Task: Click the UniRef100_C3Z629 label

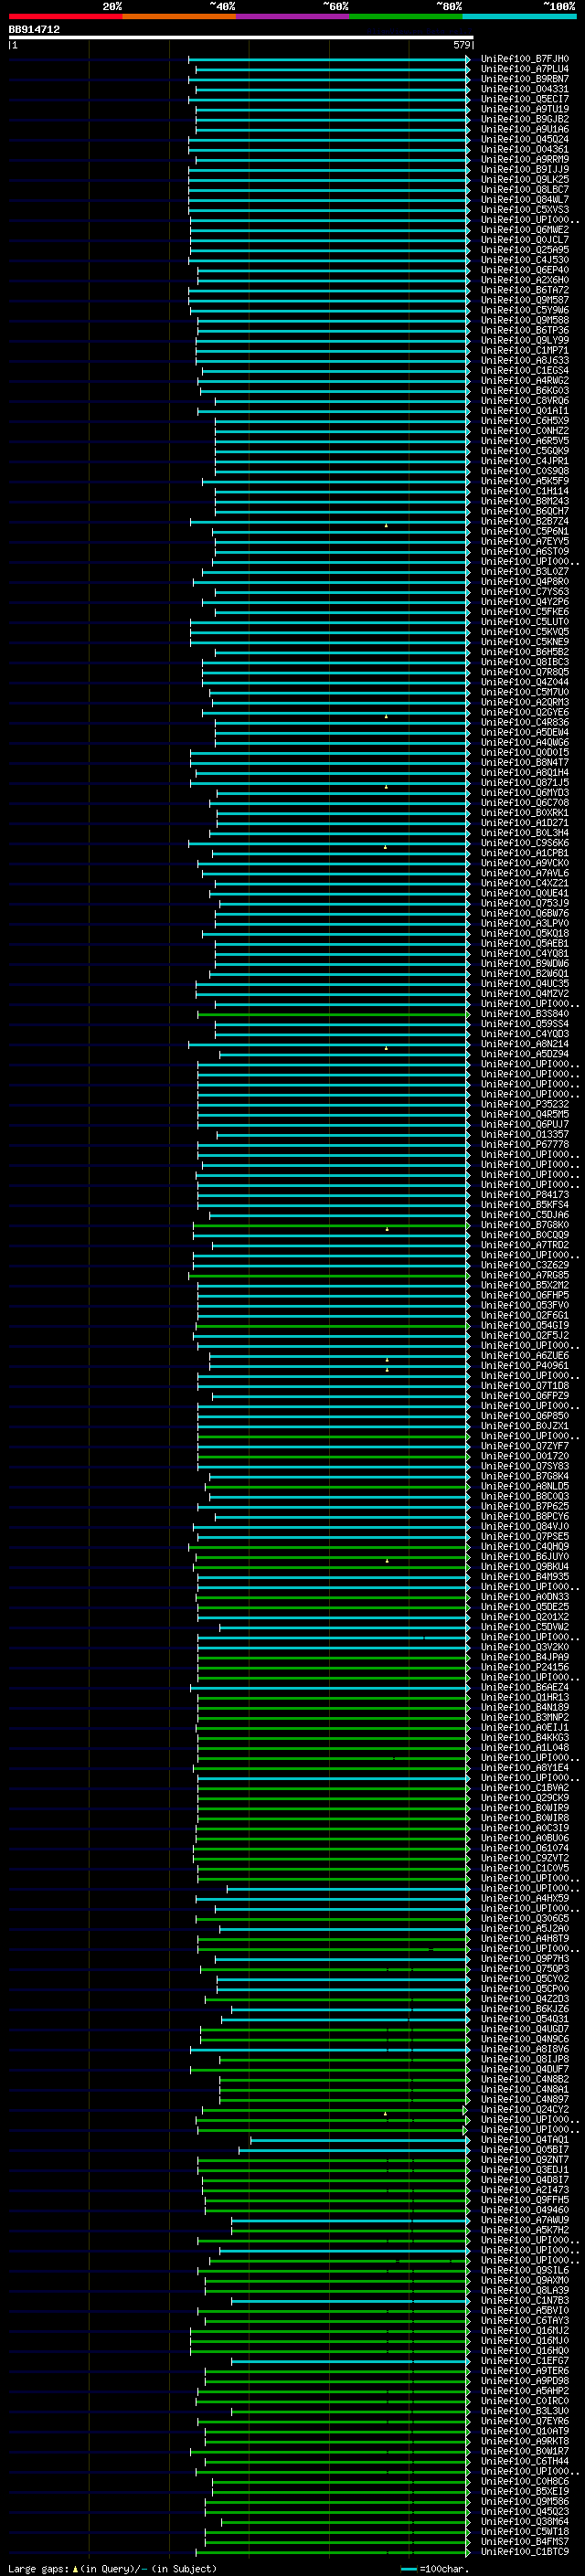Action: [x=524, y=1265]
